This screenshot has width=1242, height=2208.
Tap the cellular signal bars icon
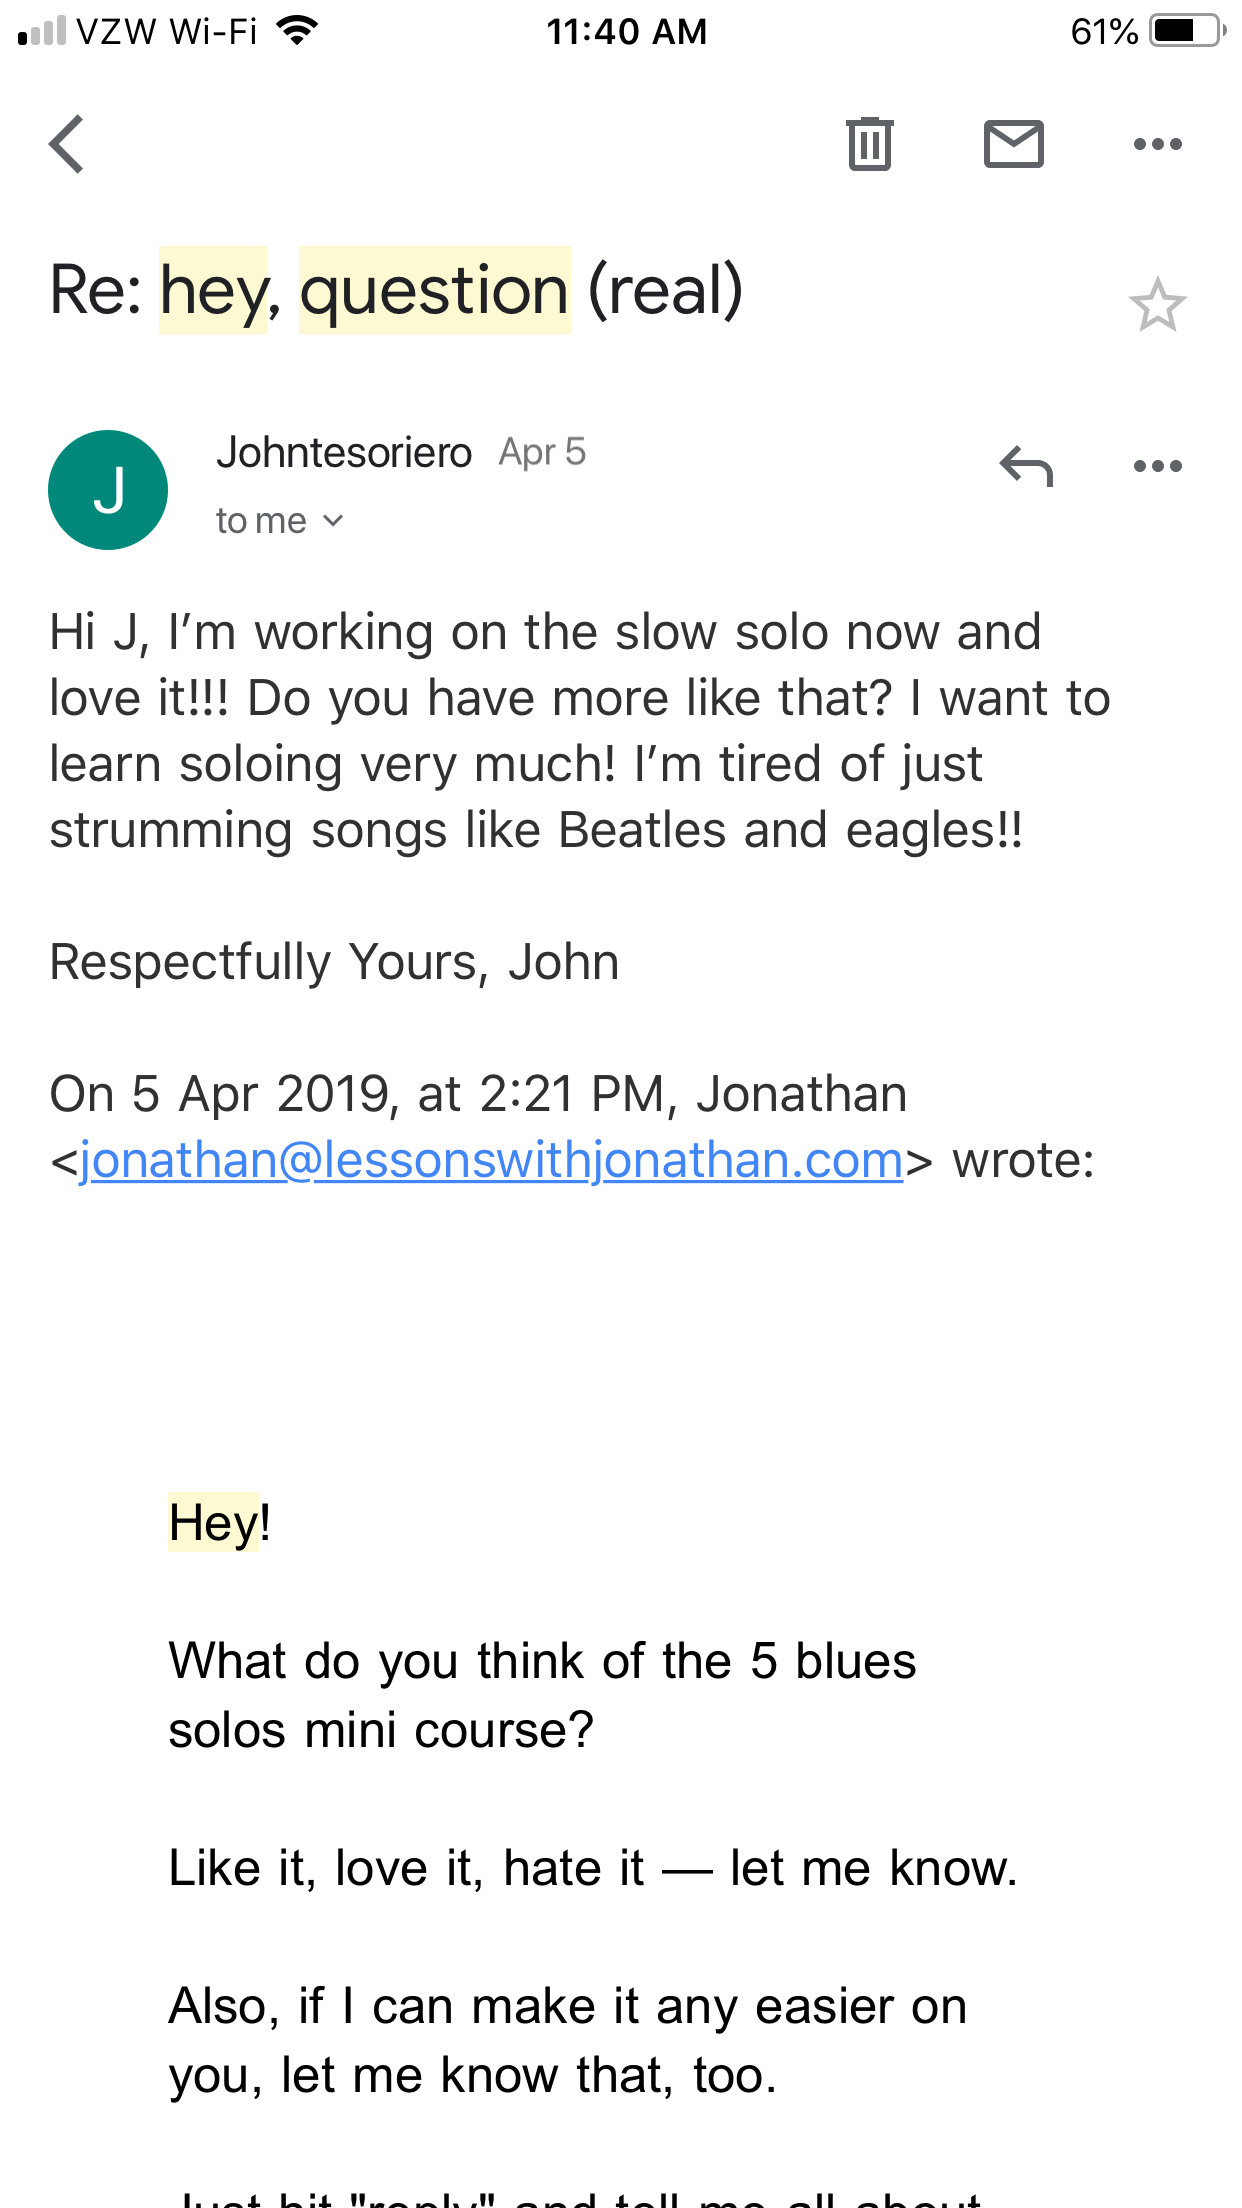[x=42, y=31]
